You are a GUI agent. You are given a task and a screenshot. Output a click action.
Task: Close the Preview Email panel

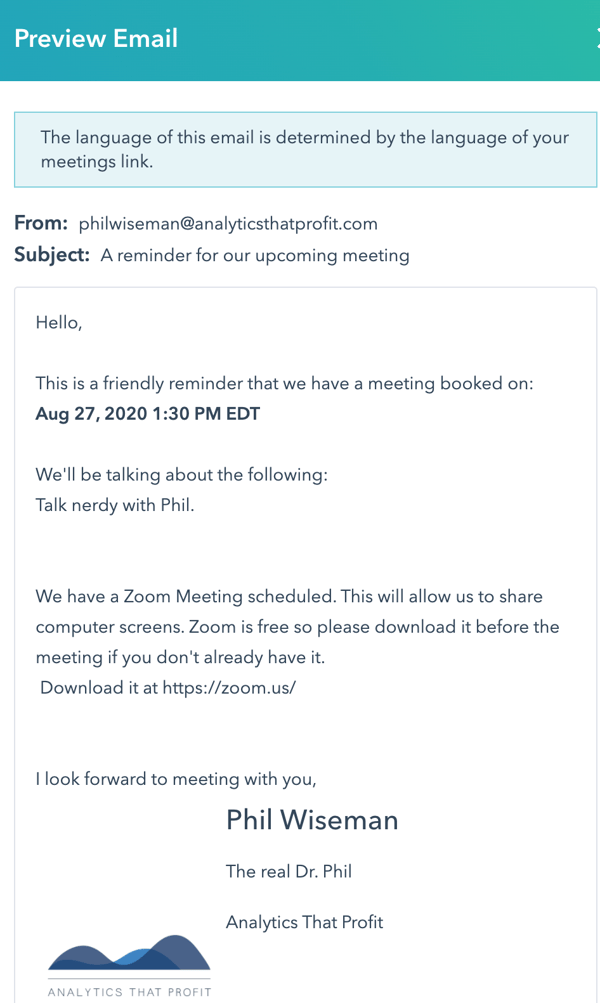[597, 38]
